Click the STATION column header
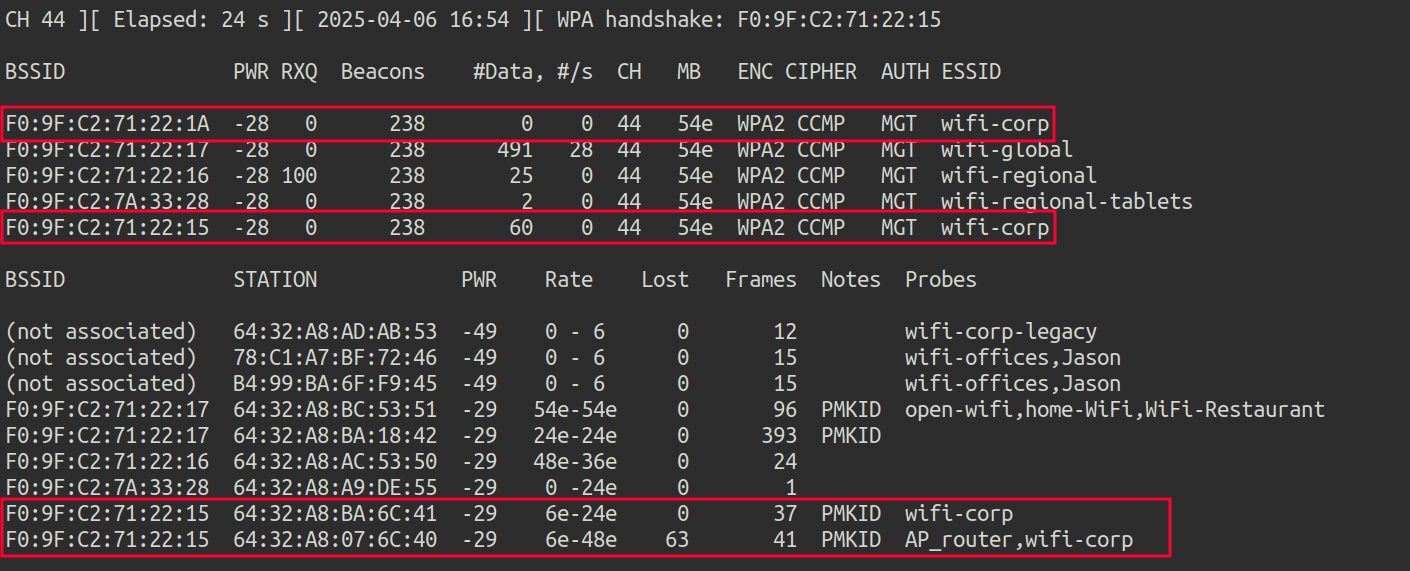 point(275,280)
